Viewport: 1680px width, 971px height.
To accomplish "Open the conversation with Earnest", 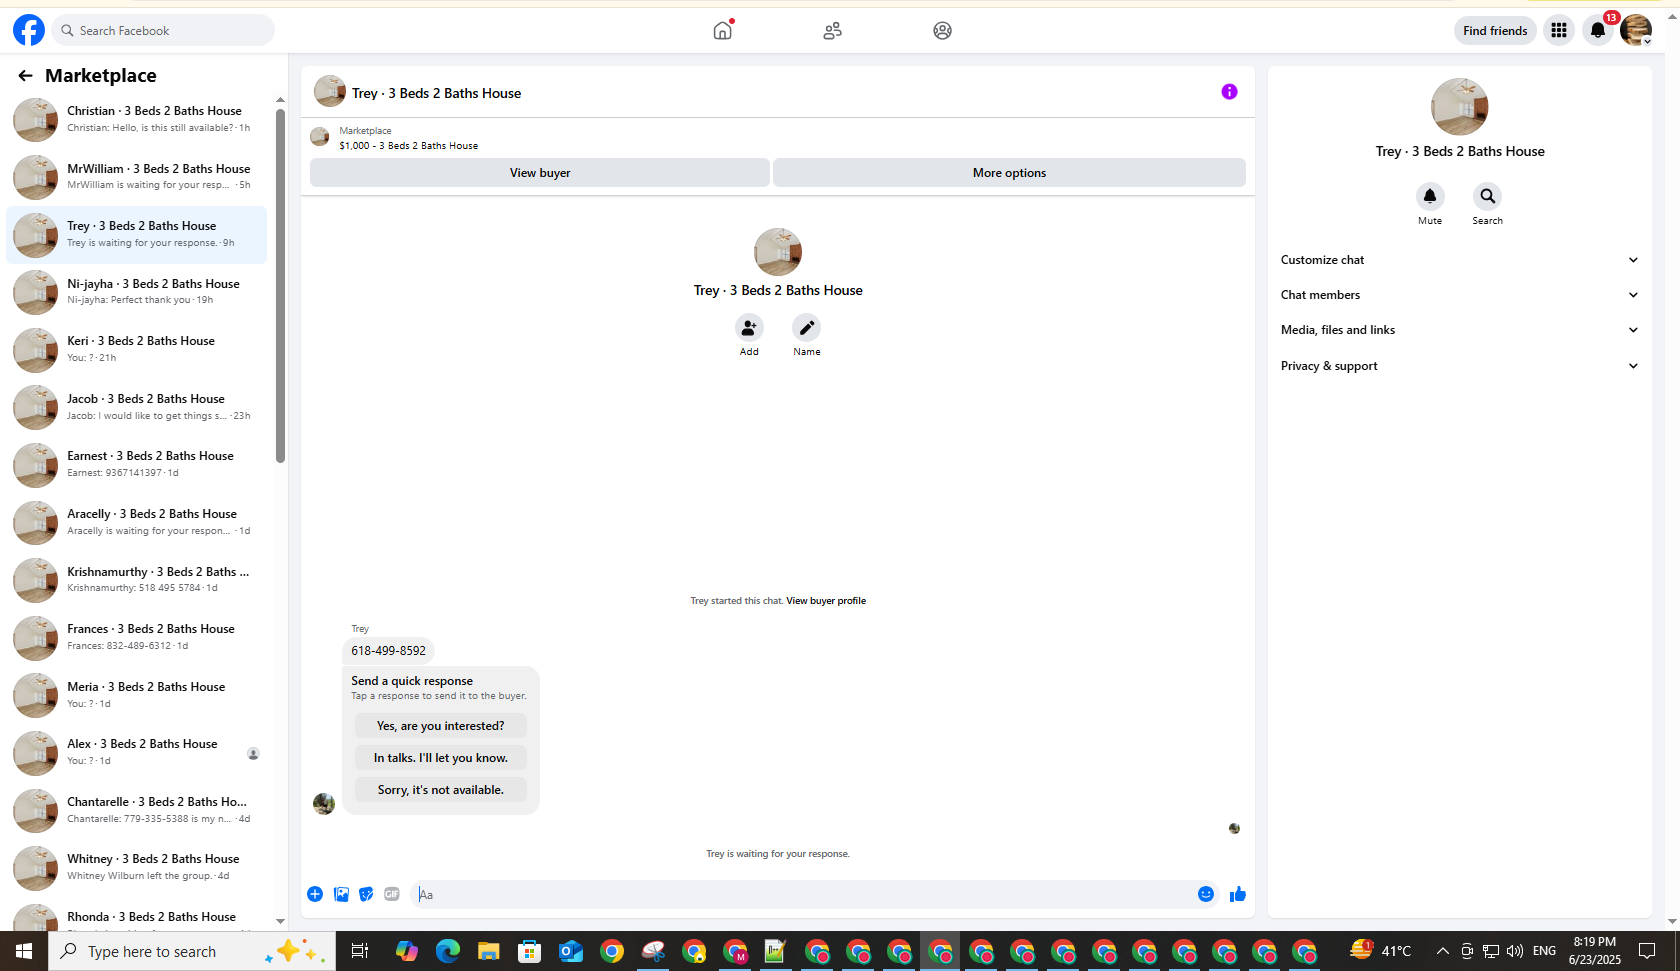I will click(x=137, y=465).
